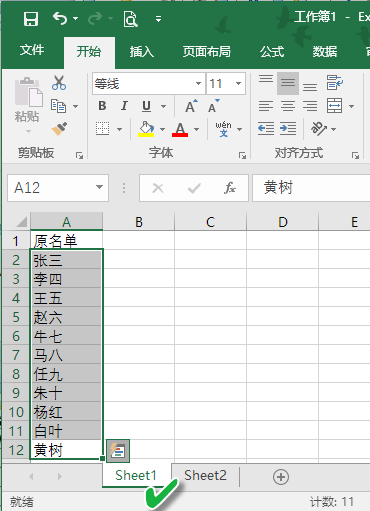Click the Print Preview icon
Viewport: 370px width, 511px height.
coord(130,19)
